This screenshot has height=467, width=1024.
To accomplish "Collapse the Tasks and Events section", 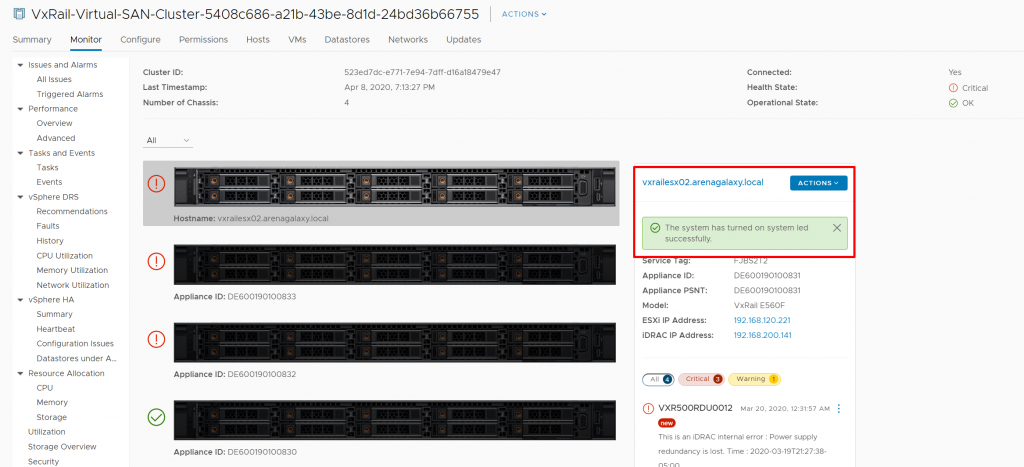I will point(20,153).
